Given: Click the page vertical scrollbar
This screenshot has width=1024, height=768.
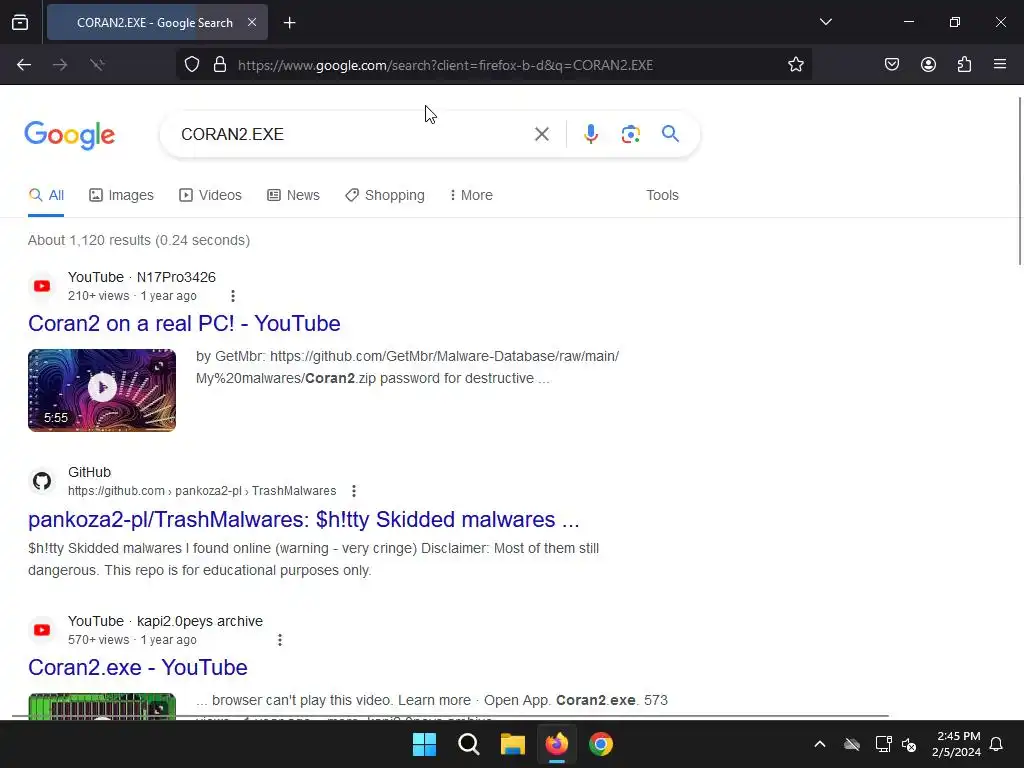Looking at the screenshot, I should (1020, 181).
